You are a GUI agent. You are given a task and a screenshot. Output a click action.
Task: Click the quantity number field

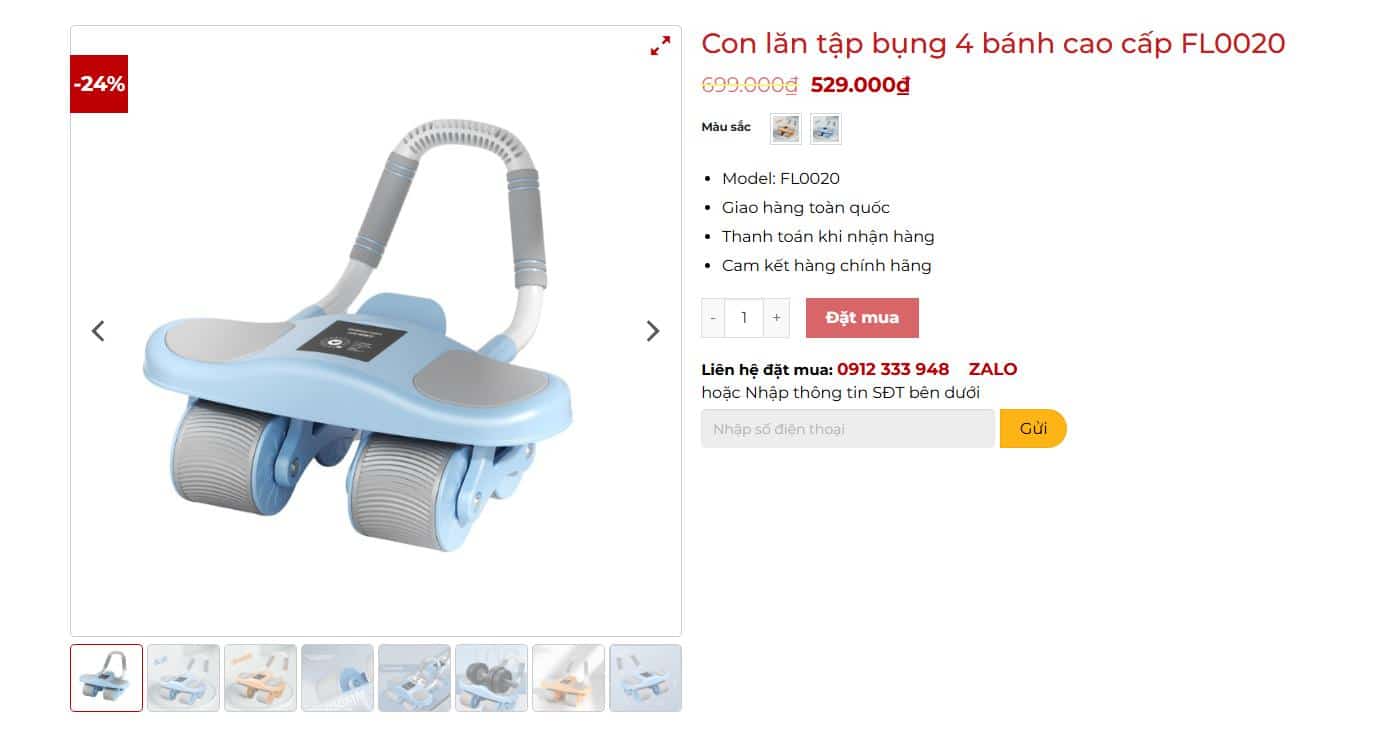[x=744, y=318]
